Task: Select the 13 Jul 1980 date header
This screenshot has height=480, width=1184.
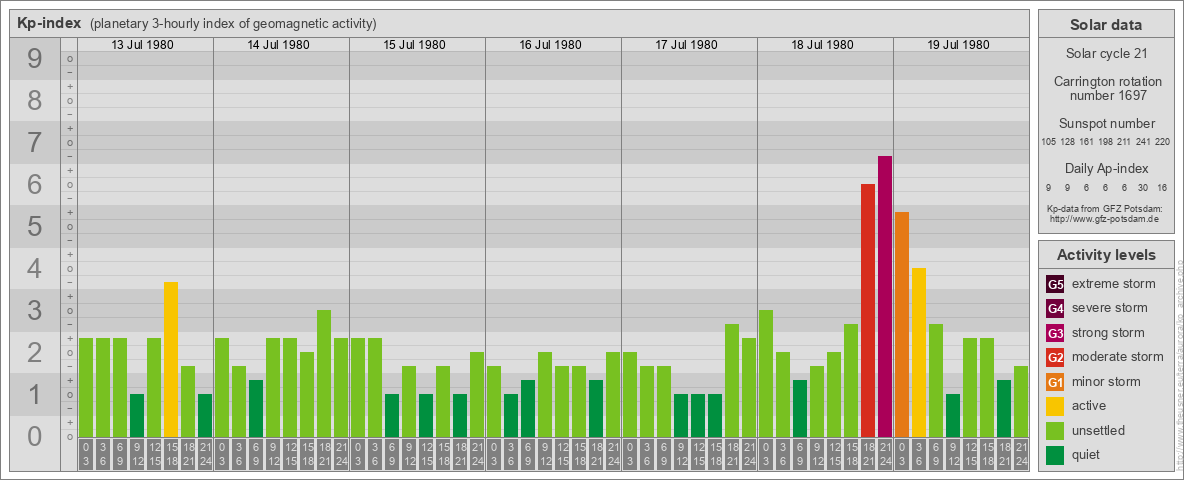Action: [143, 45]
